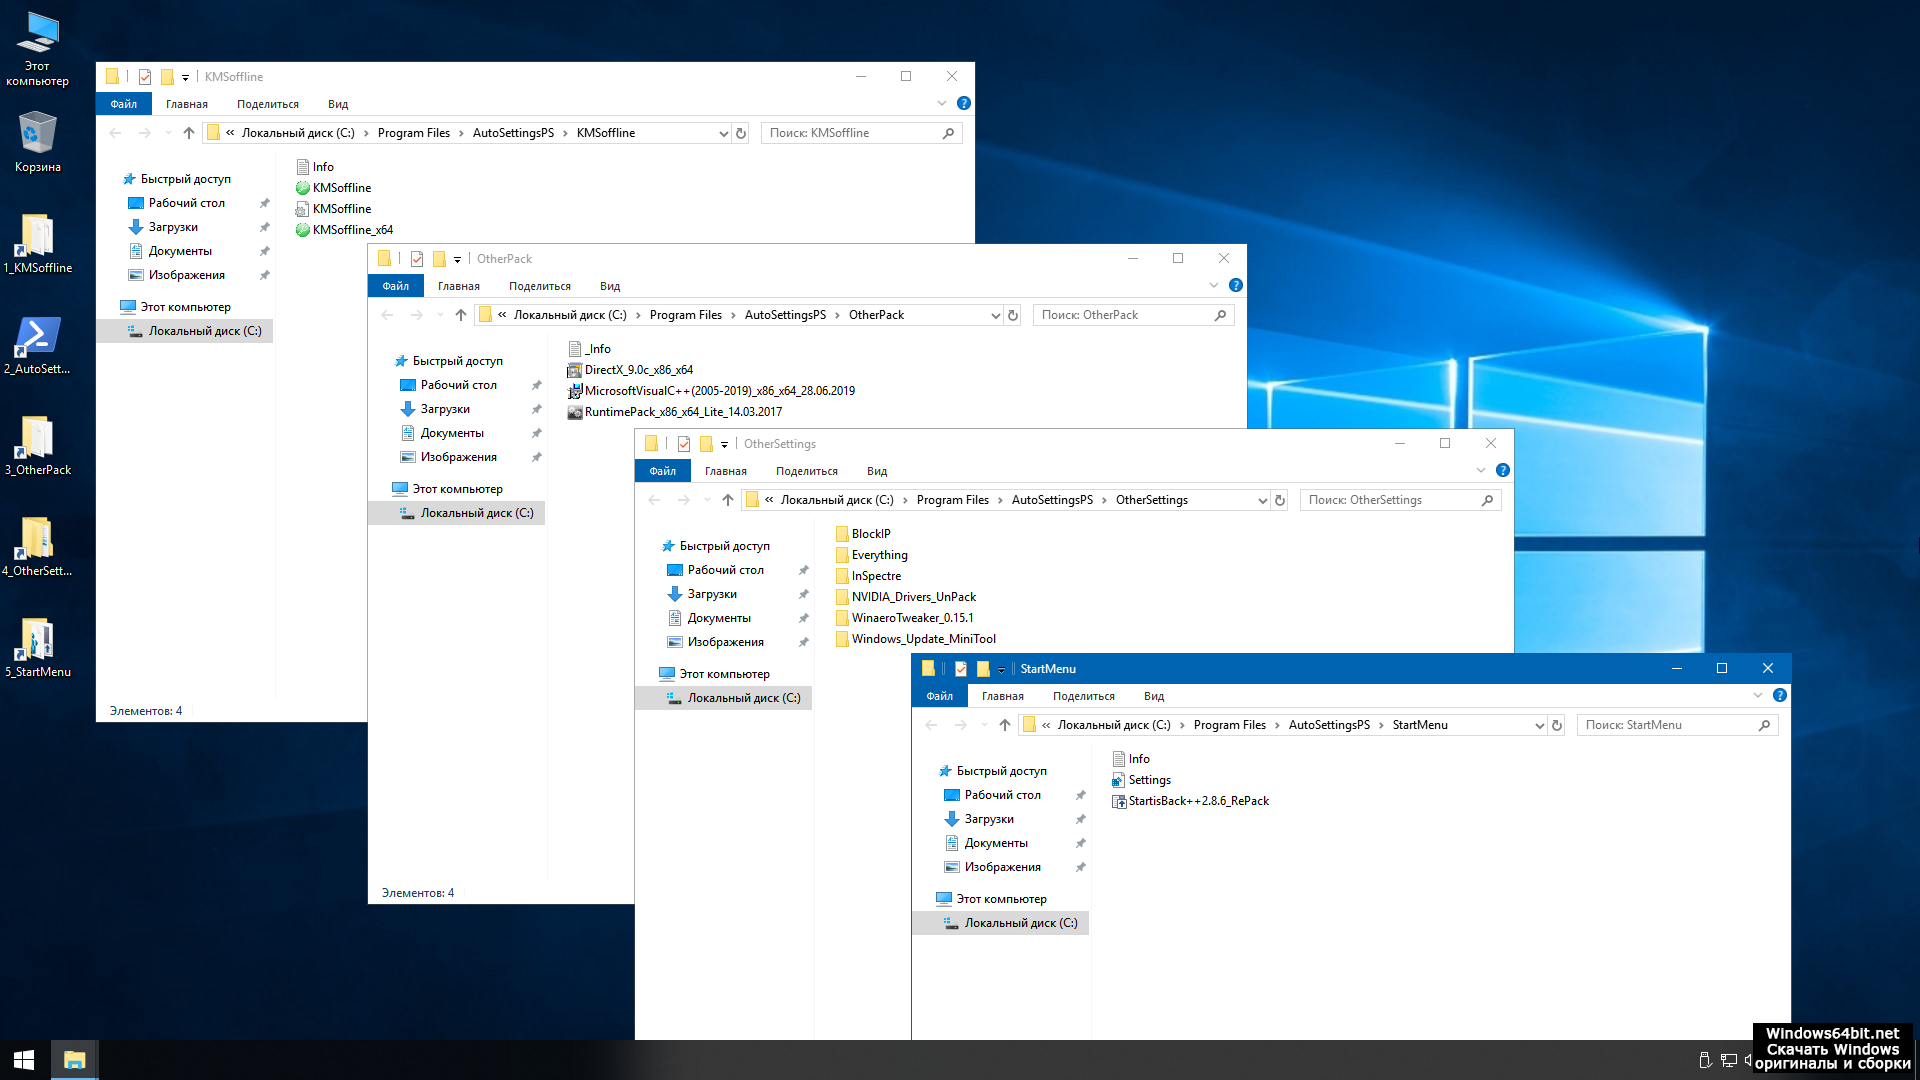The image size is (1920, 1080).
Task: Click the Рабочий стол quick access item
Action: 1004,794
